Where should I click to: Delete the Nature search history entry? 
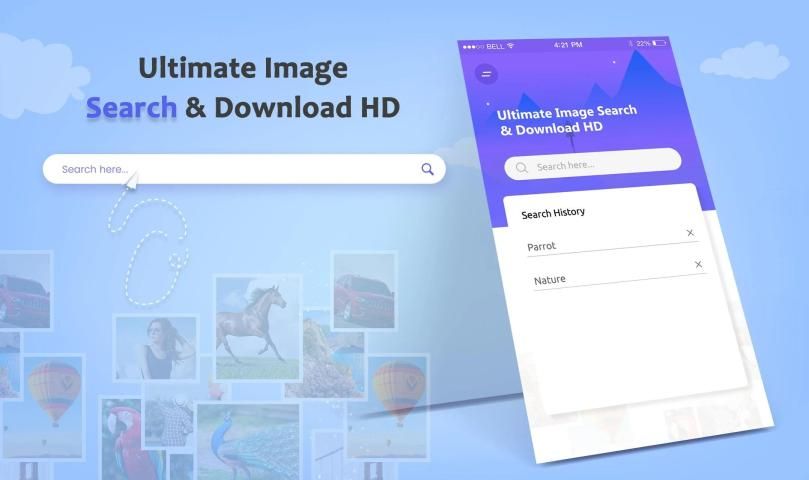coord(698,265)
